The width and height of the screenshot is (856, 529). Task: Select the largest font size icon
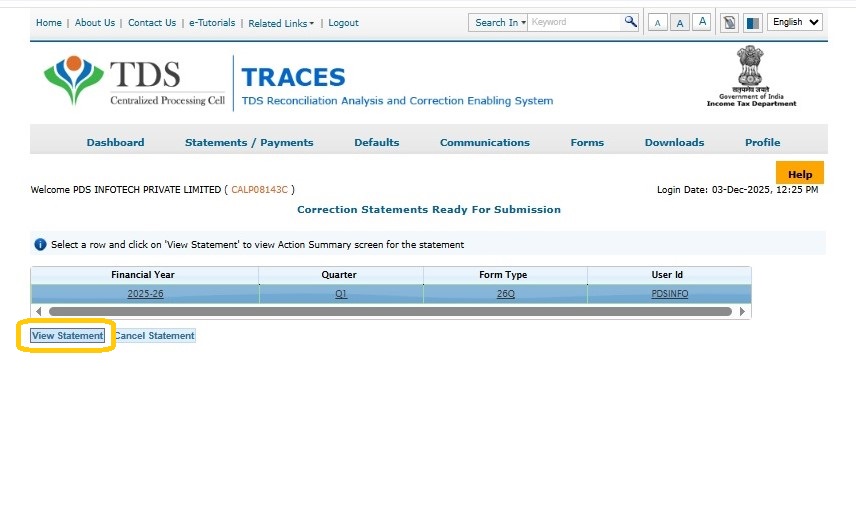pos(701,22)
